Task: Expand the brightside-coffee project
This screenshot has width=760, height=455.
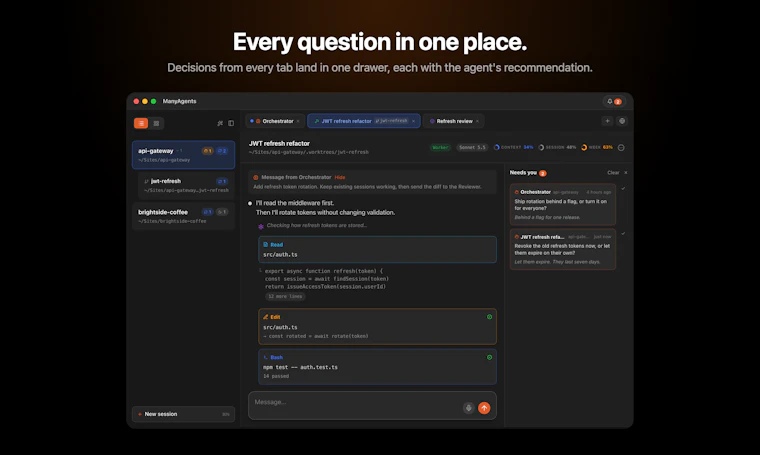Action: point(183,216)
